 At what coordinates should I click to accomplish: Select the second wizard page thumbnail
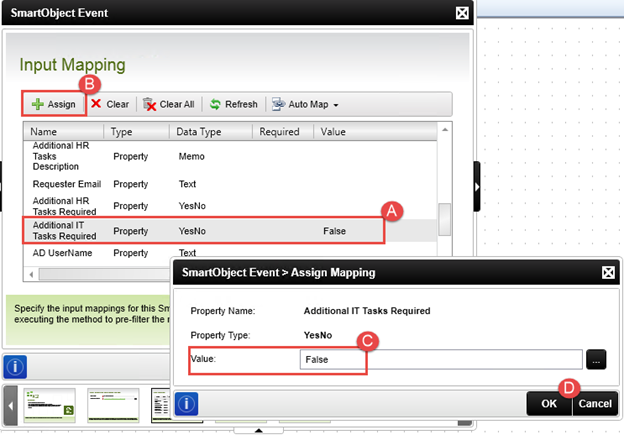(113, 405)
